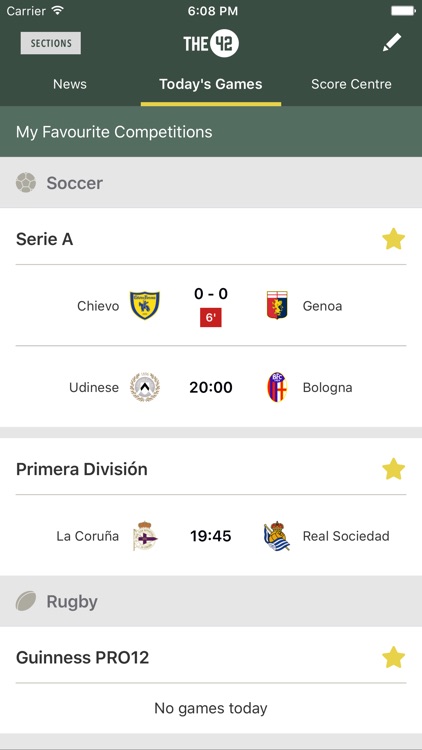Tap the Chievo team crest
The height and width of the screenshot is (750, 422).
pos(144,306)
